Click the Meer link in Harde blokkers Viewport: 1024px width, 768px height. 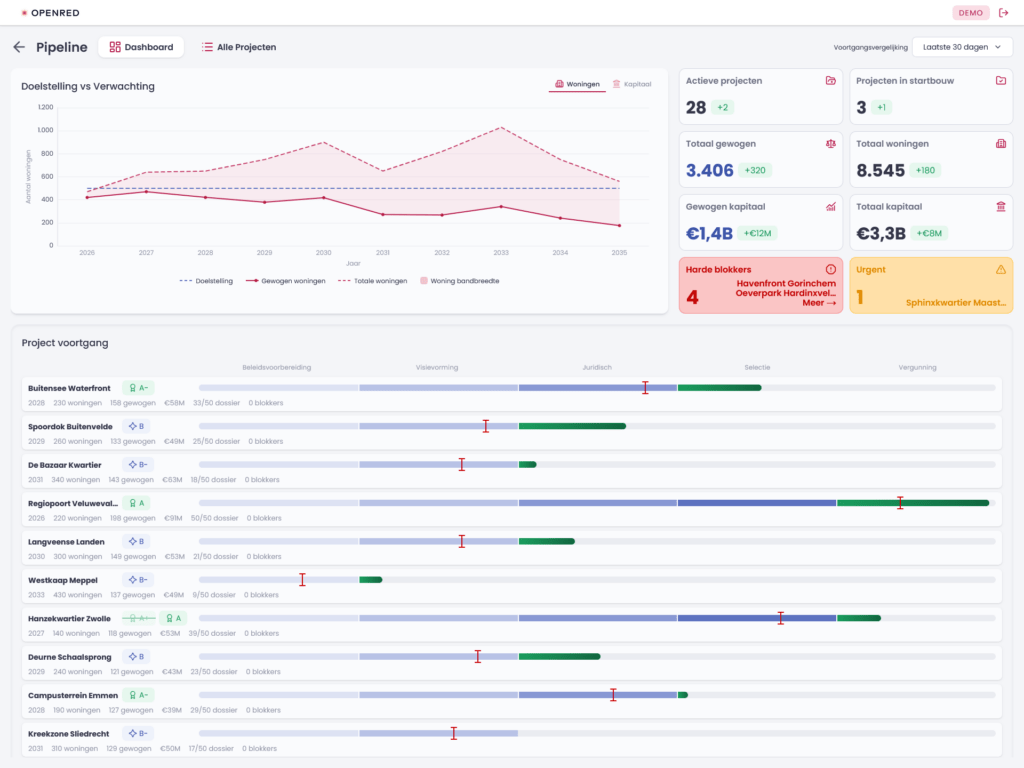[x=819, y=303]
